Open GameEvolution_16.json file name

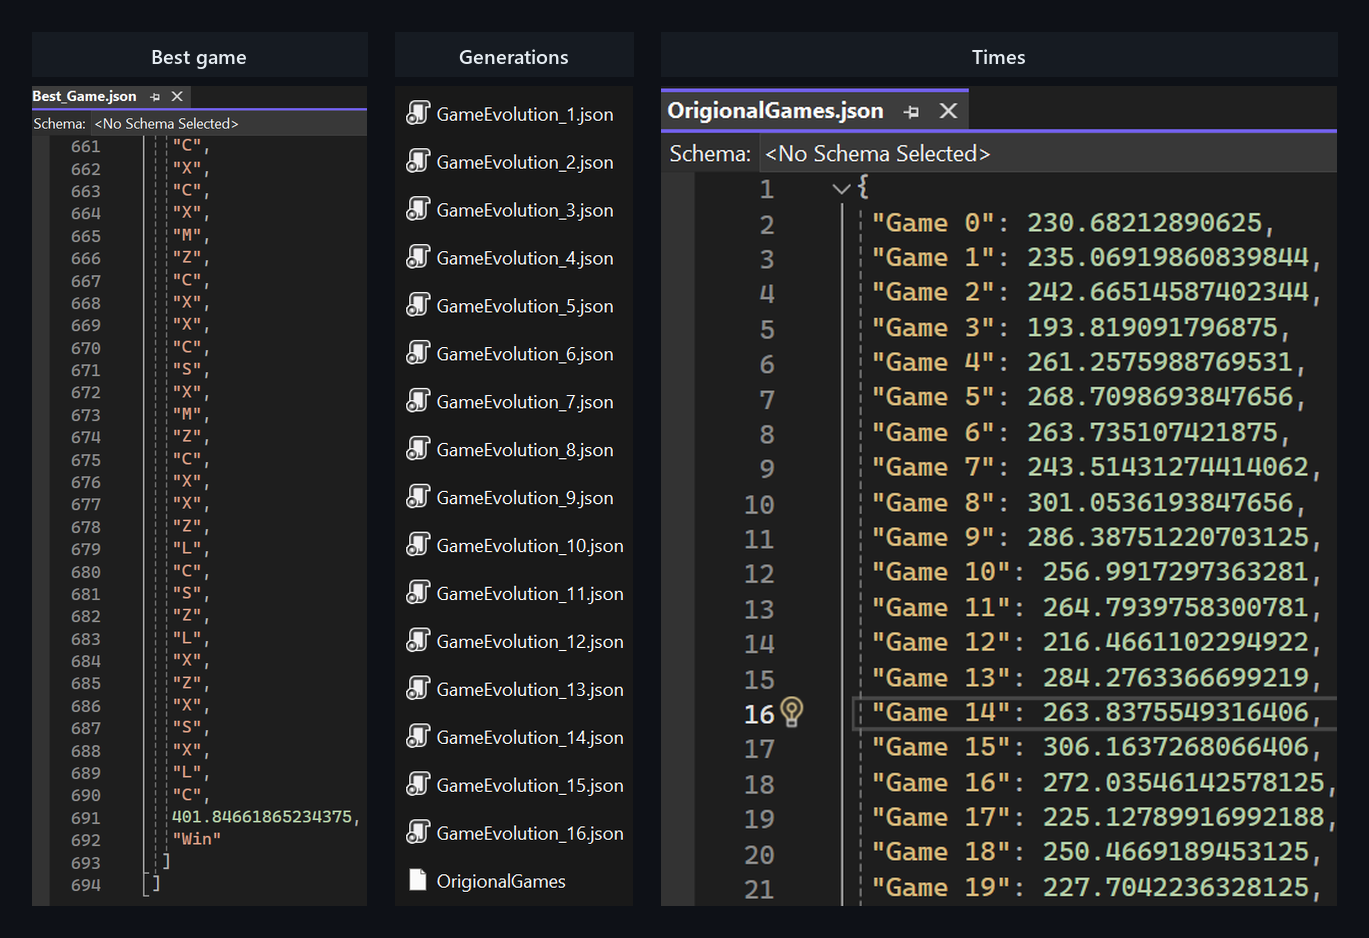[x=530, y=834]
